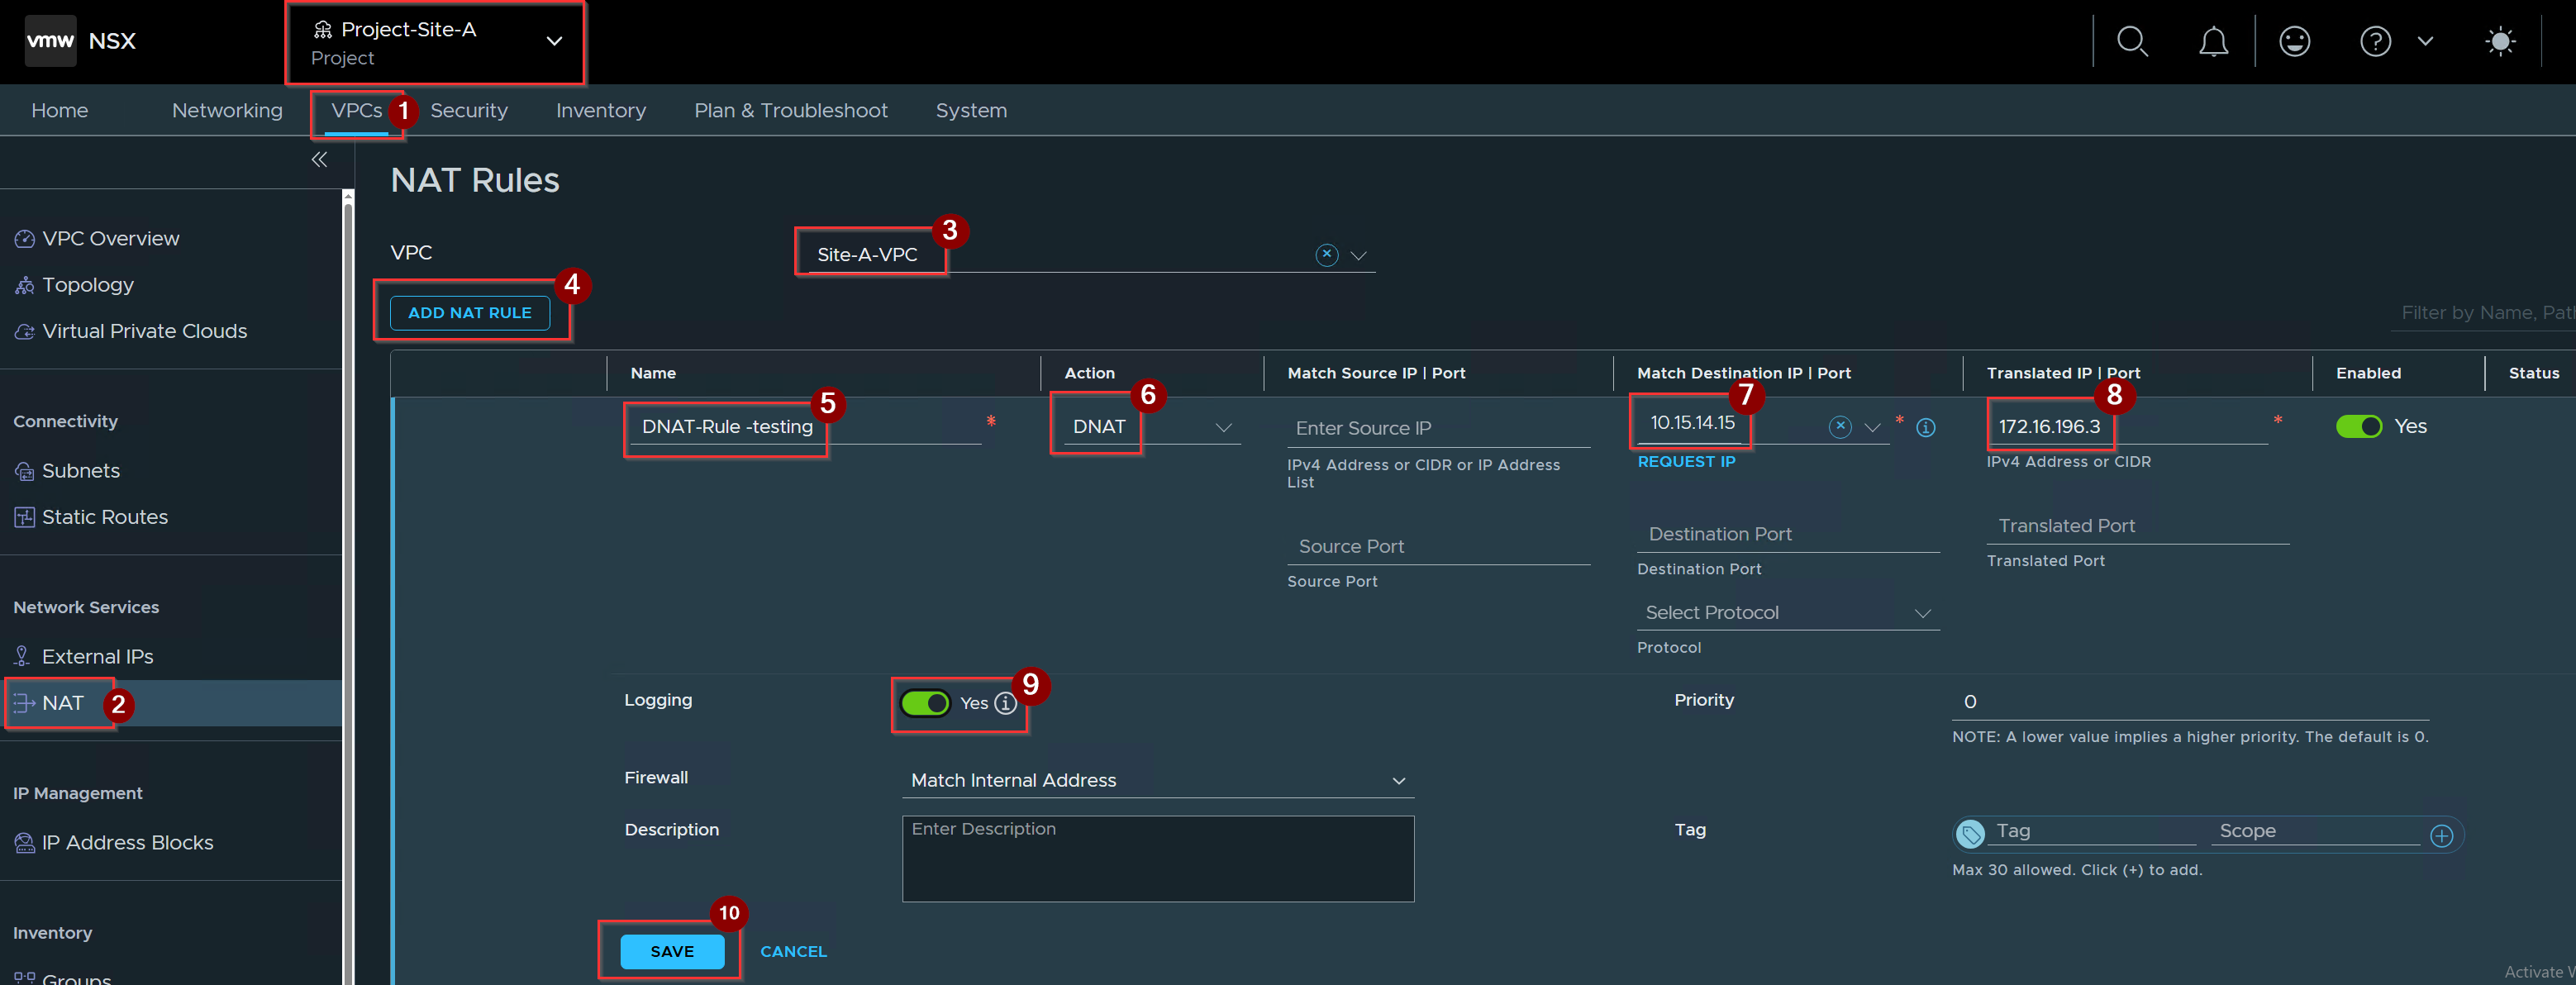Screen dimensions: 2576x985
Task: Open the Select Protocol dropdown
Action: (1787, 613)
